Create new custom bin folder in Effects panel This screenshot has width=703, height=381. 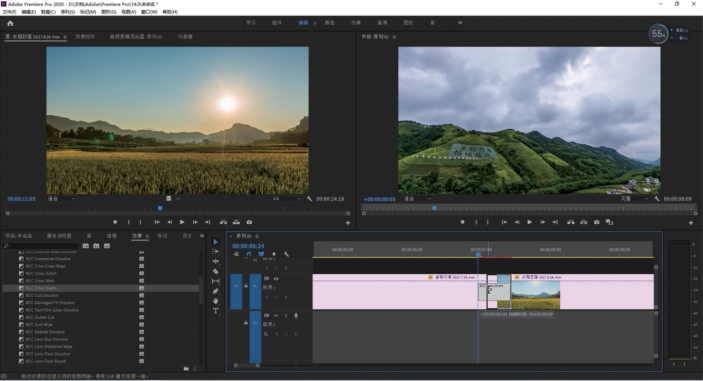pyautogui.click(x=186, y=368)
